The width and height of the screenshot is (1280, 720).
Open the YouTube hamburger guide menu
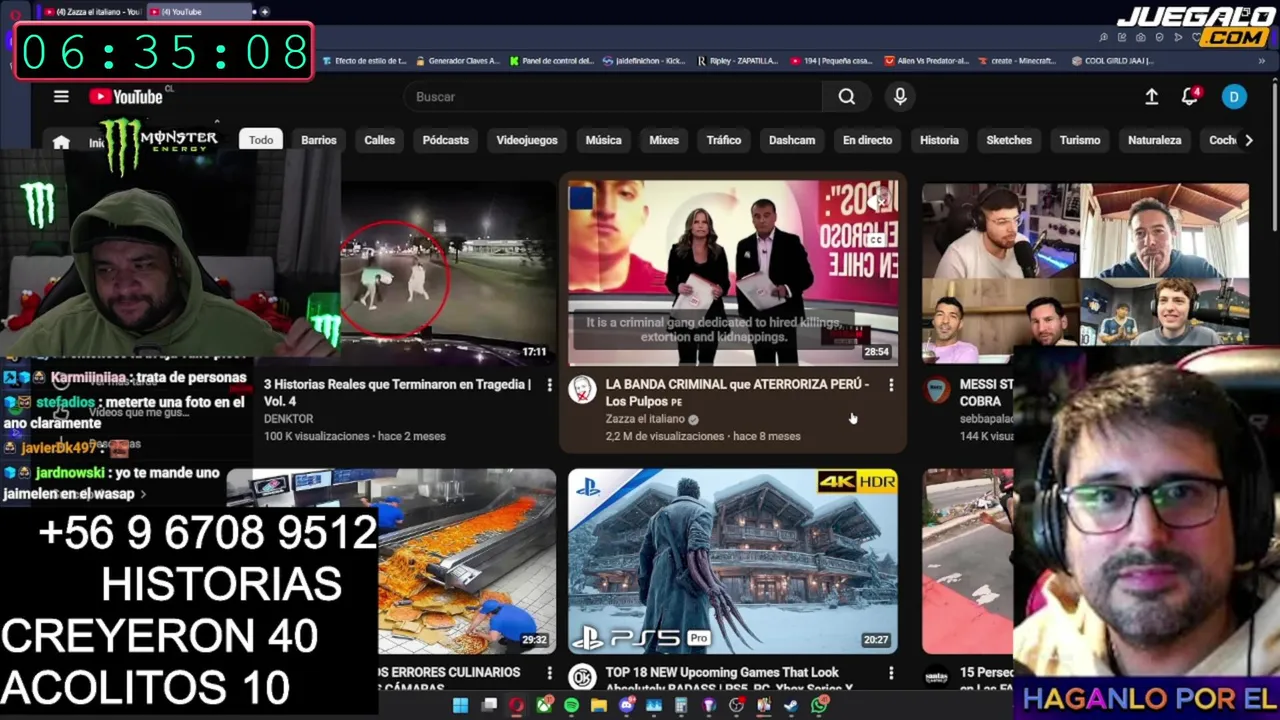click(x=61, y=97)
